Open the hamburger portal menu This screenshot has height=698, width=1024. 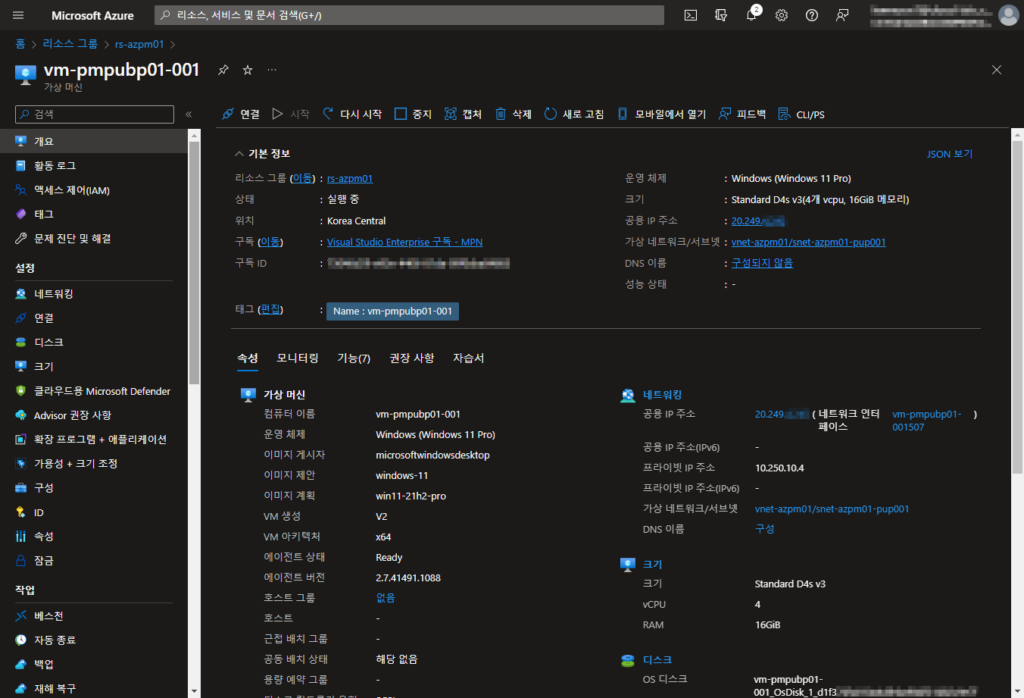[18, 15]
